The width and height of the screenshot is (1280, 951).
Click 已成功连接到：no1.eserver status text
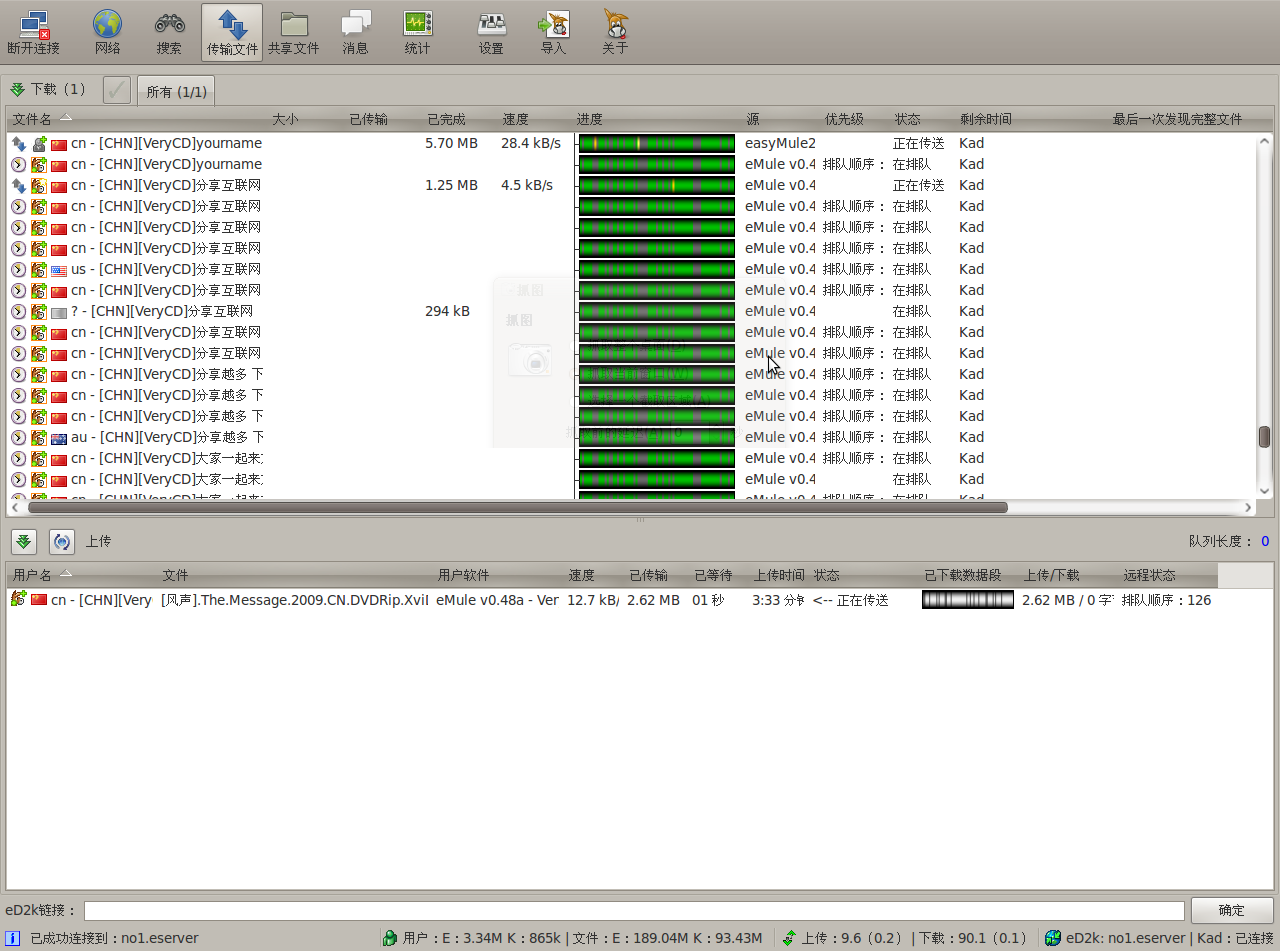tap(114, 938)
